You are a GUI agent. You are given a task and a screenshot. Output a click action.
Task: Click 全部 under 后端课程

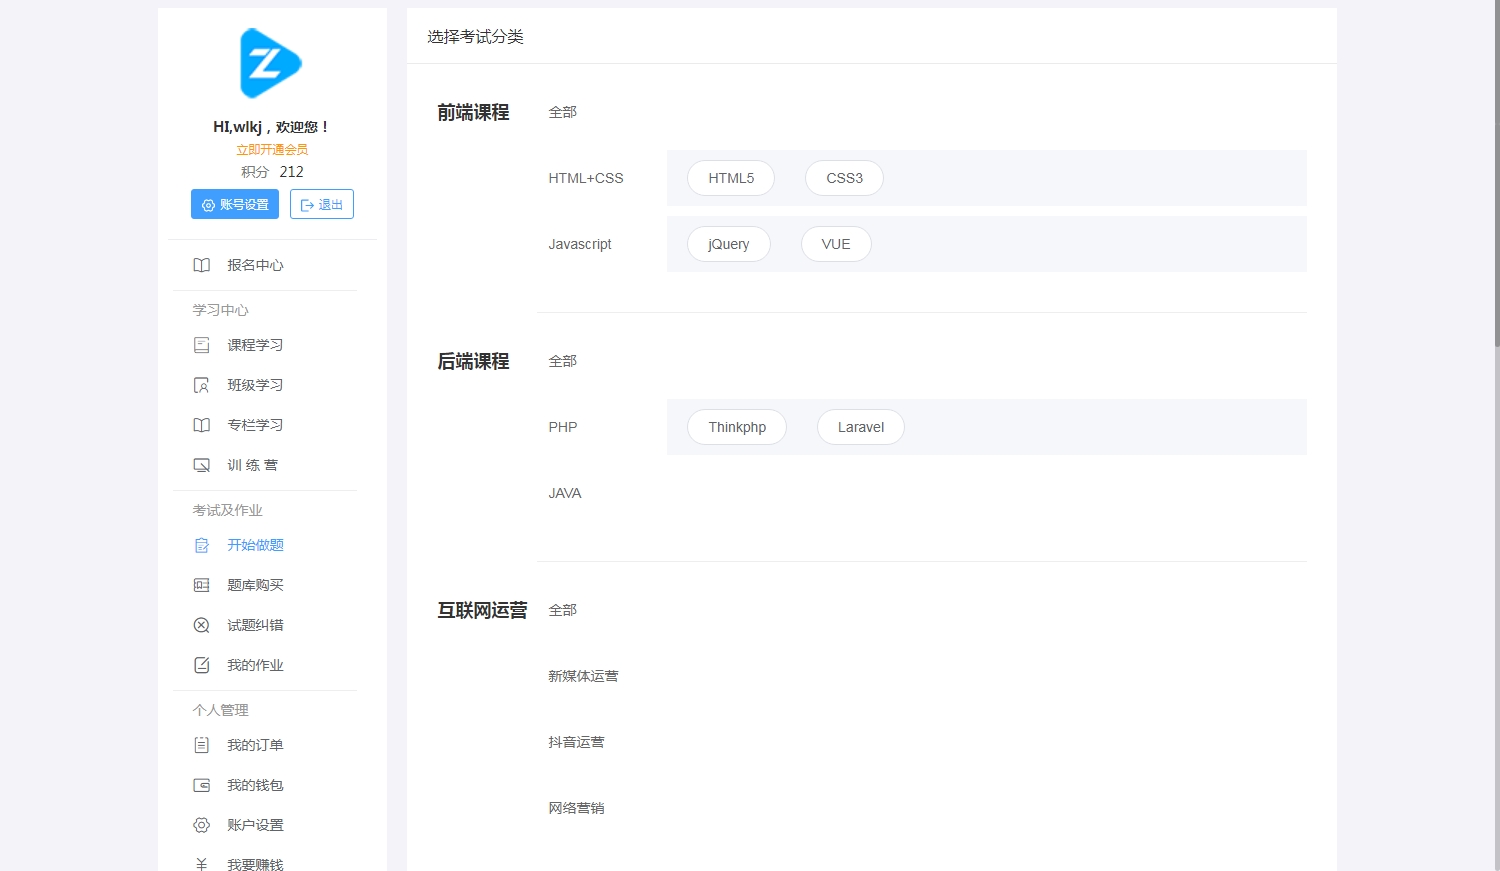click(563, 361)
